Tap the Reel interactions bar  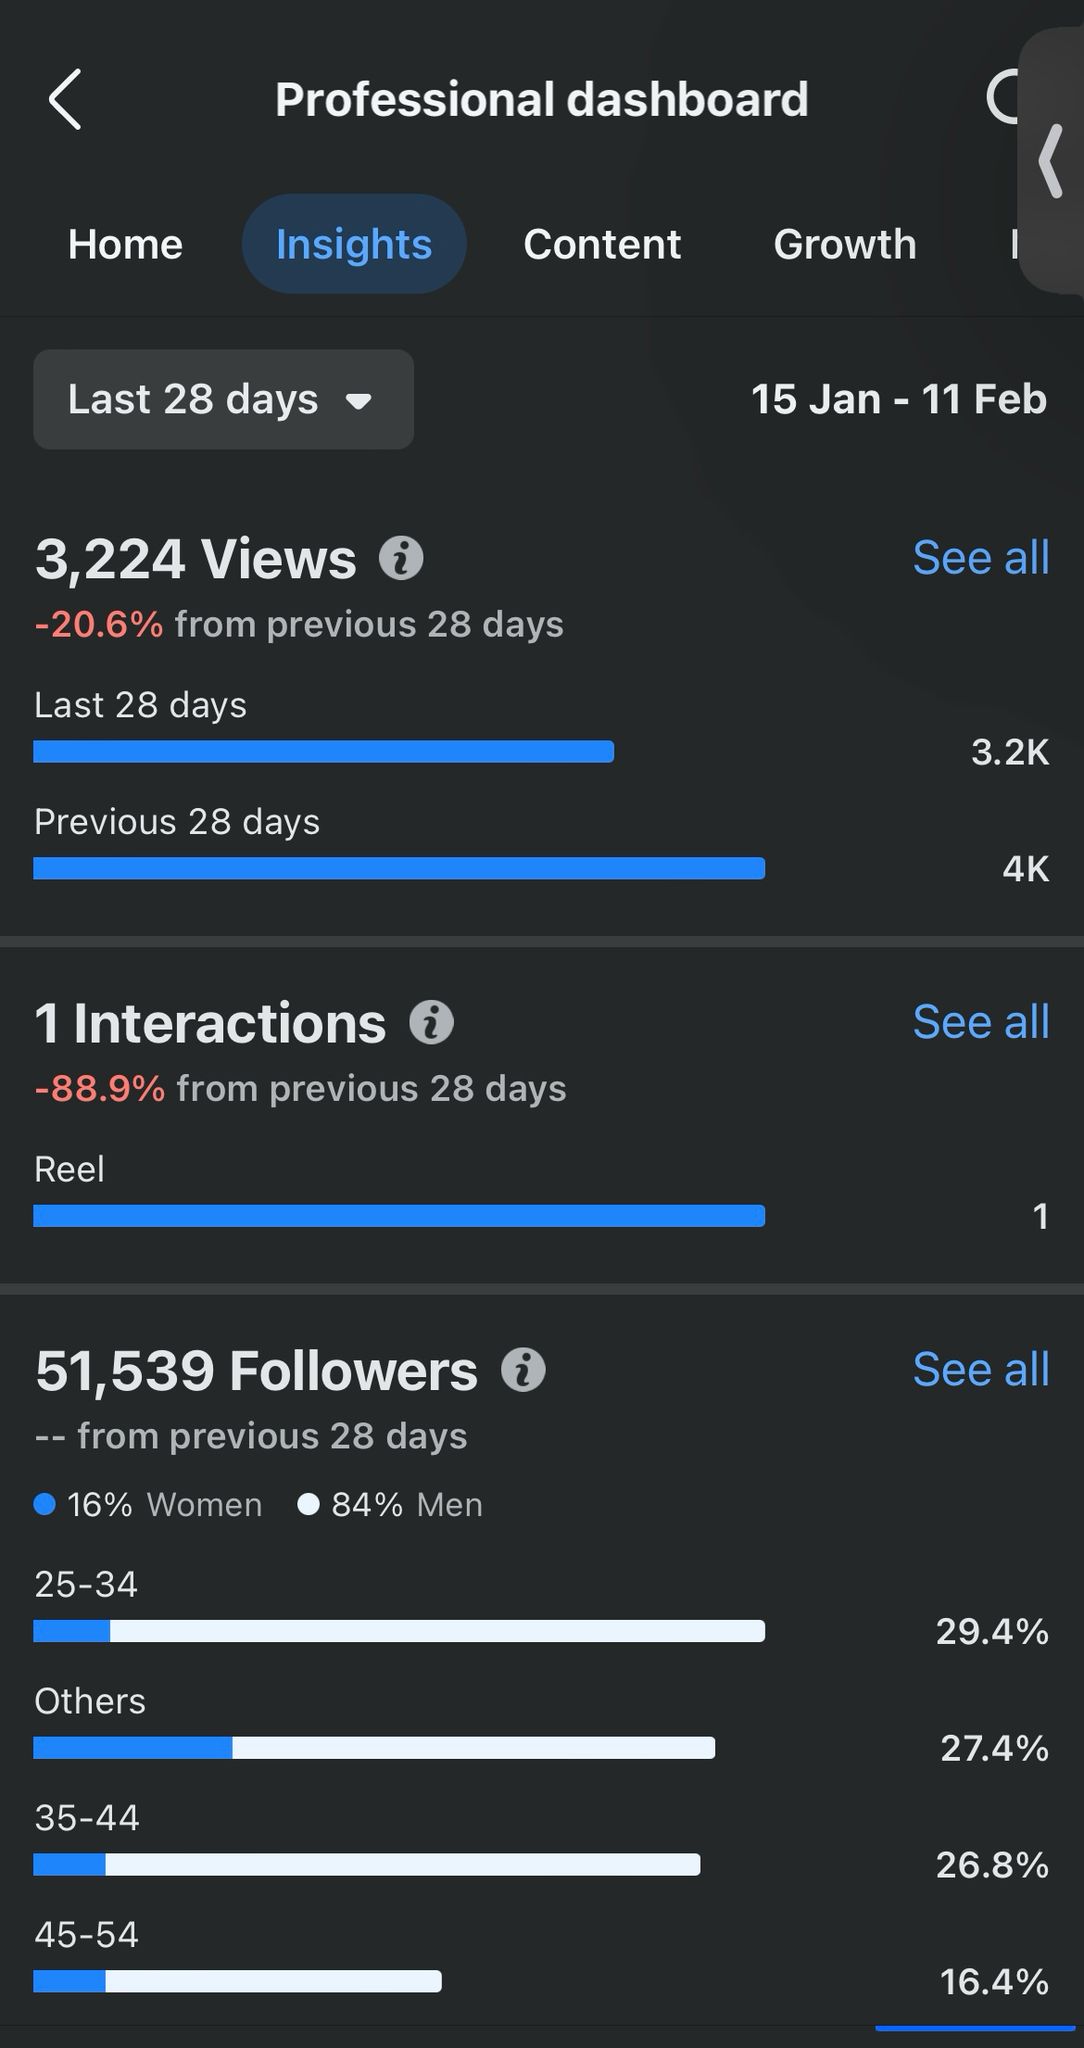pos(399,1216)
